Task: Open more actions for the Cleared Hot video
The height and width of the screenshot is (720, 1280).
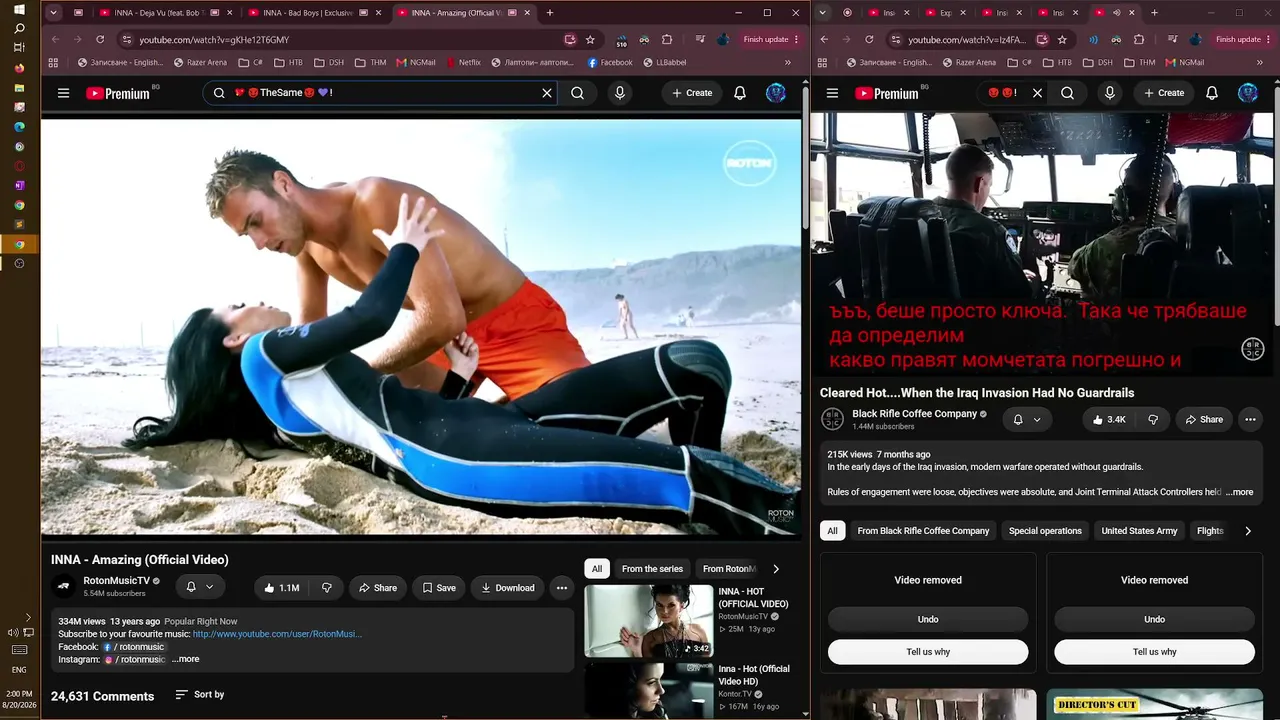Action: click(x=1250, y=420)
